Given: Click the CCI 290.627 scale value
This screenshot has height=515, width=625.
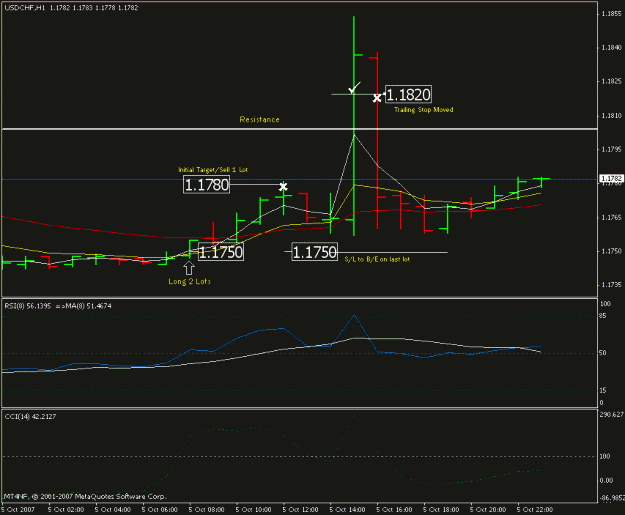Looking at the screenshot, I should click(611, 415).
